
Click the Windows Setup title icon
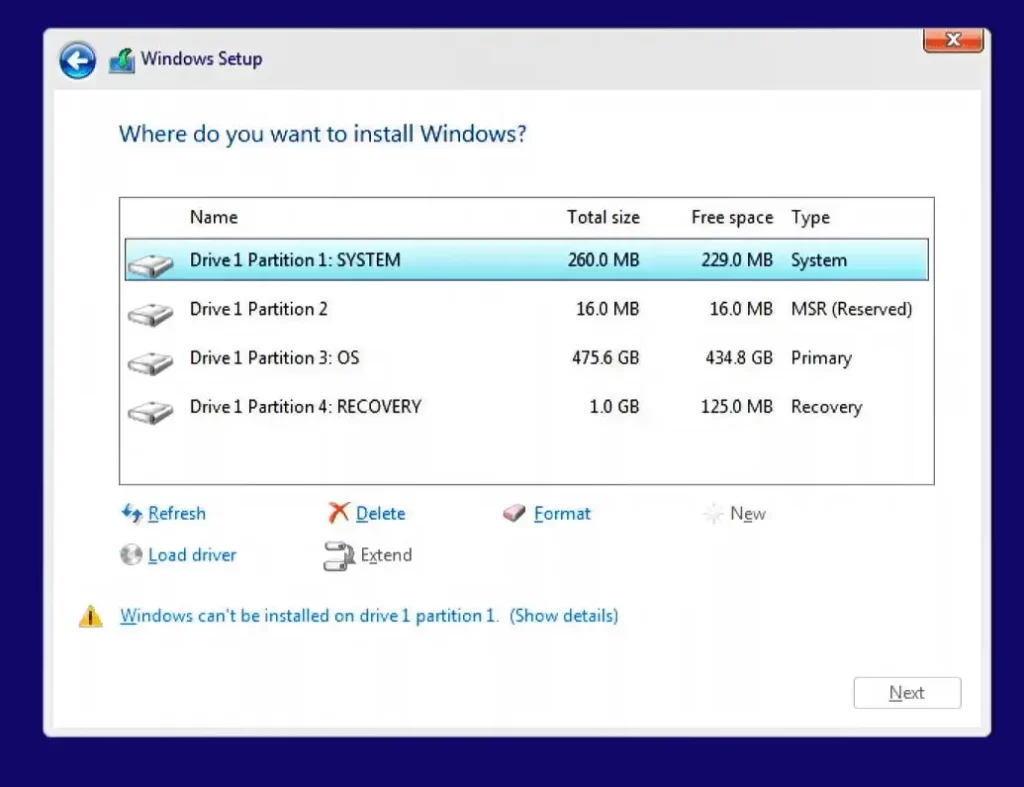point(122,61)
